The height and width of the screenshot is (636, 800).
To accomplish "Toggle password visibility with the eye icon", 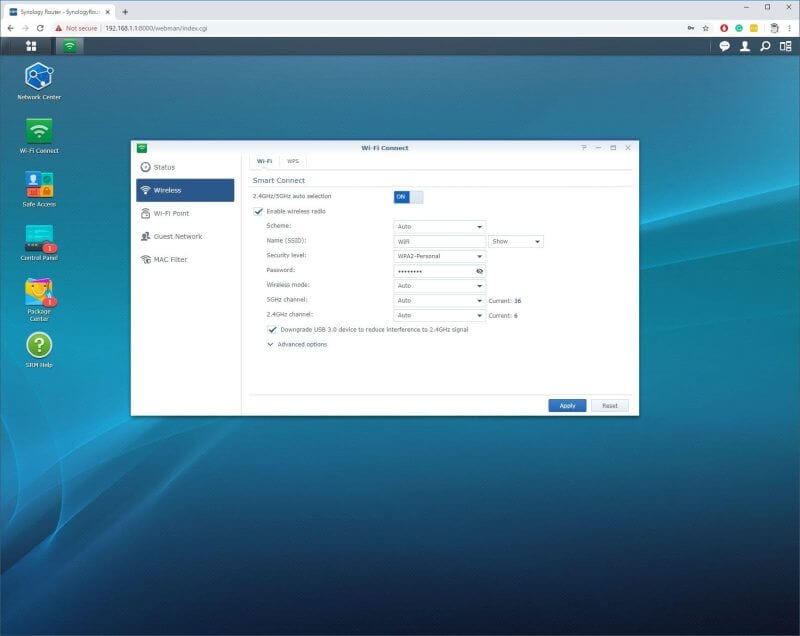I will pyautogui.click(x=480, y=270).
